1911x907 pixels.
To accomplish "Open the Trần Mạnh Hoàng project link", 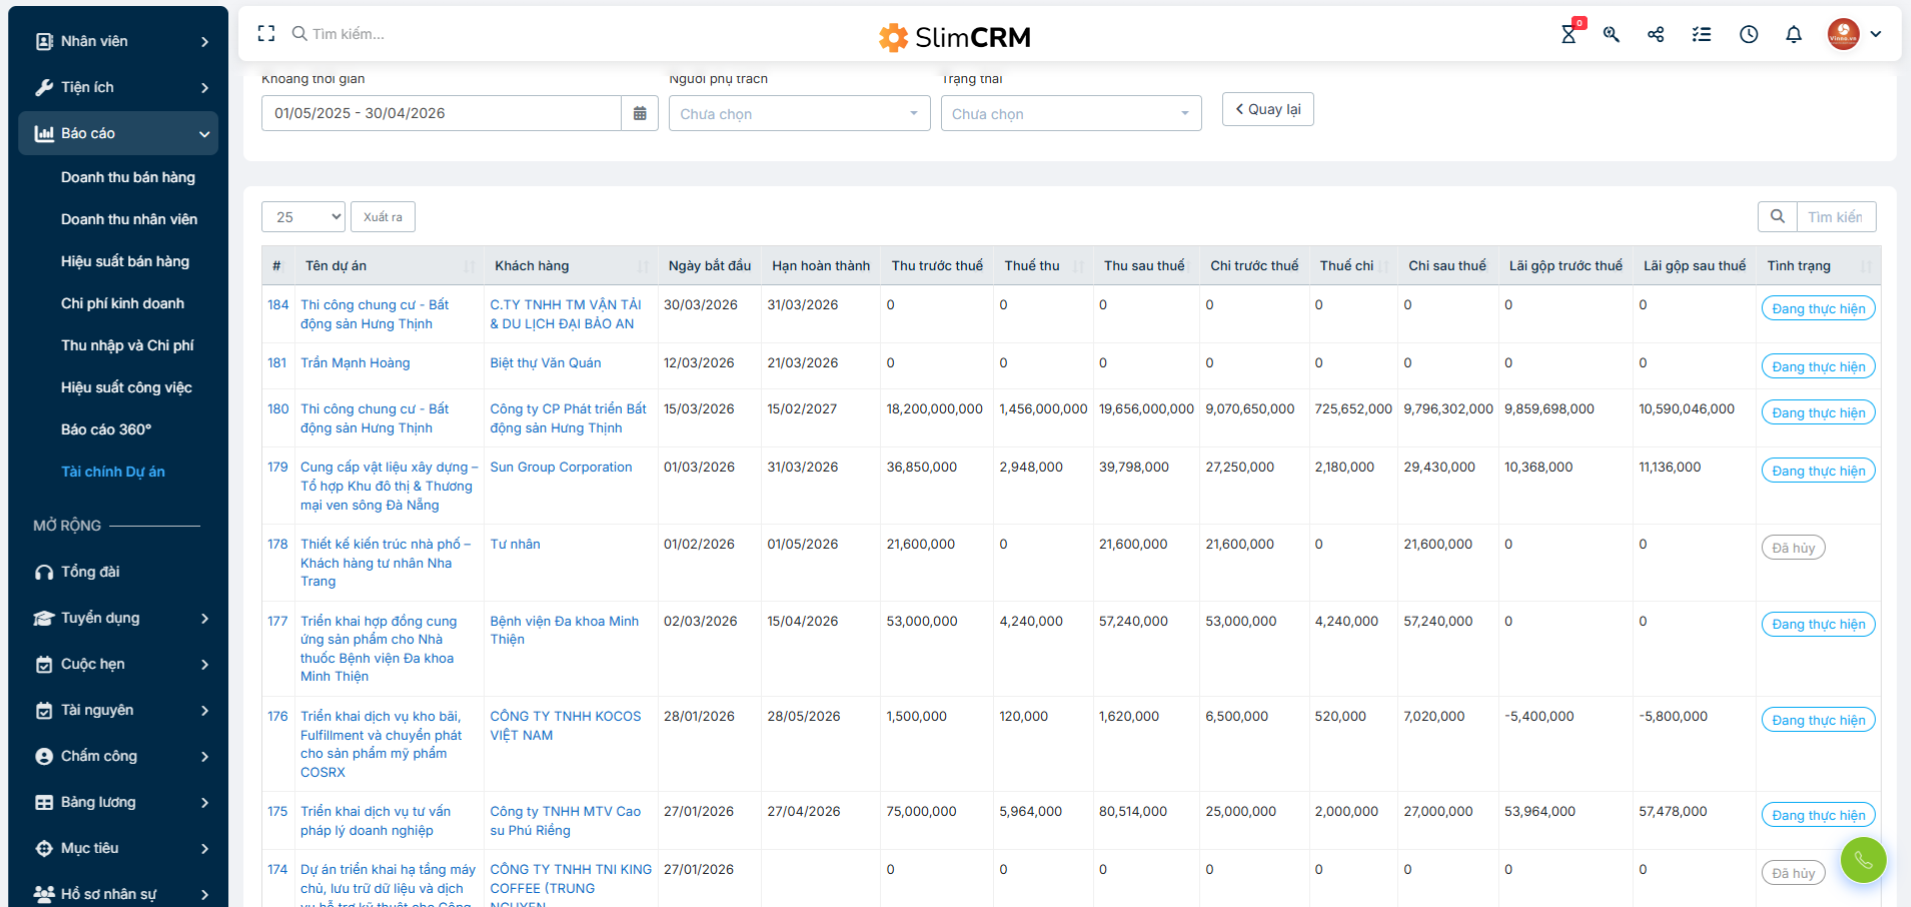I will [x=355, y=363].
